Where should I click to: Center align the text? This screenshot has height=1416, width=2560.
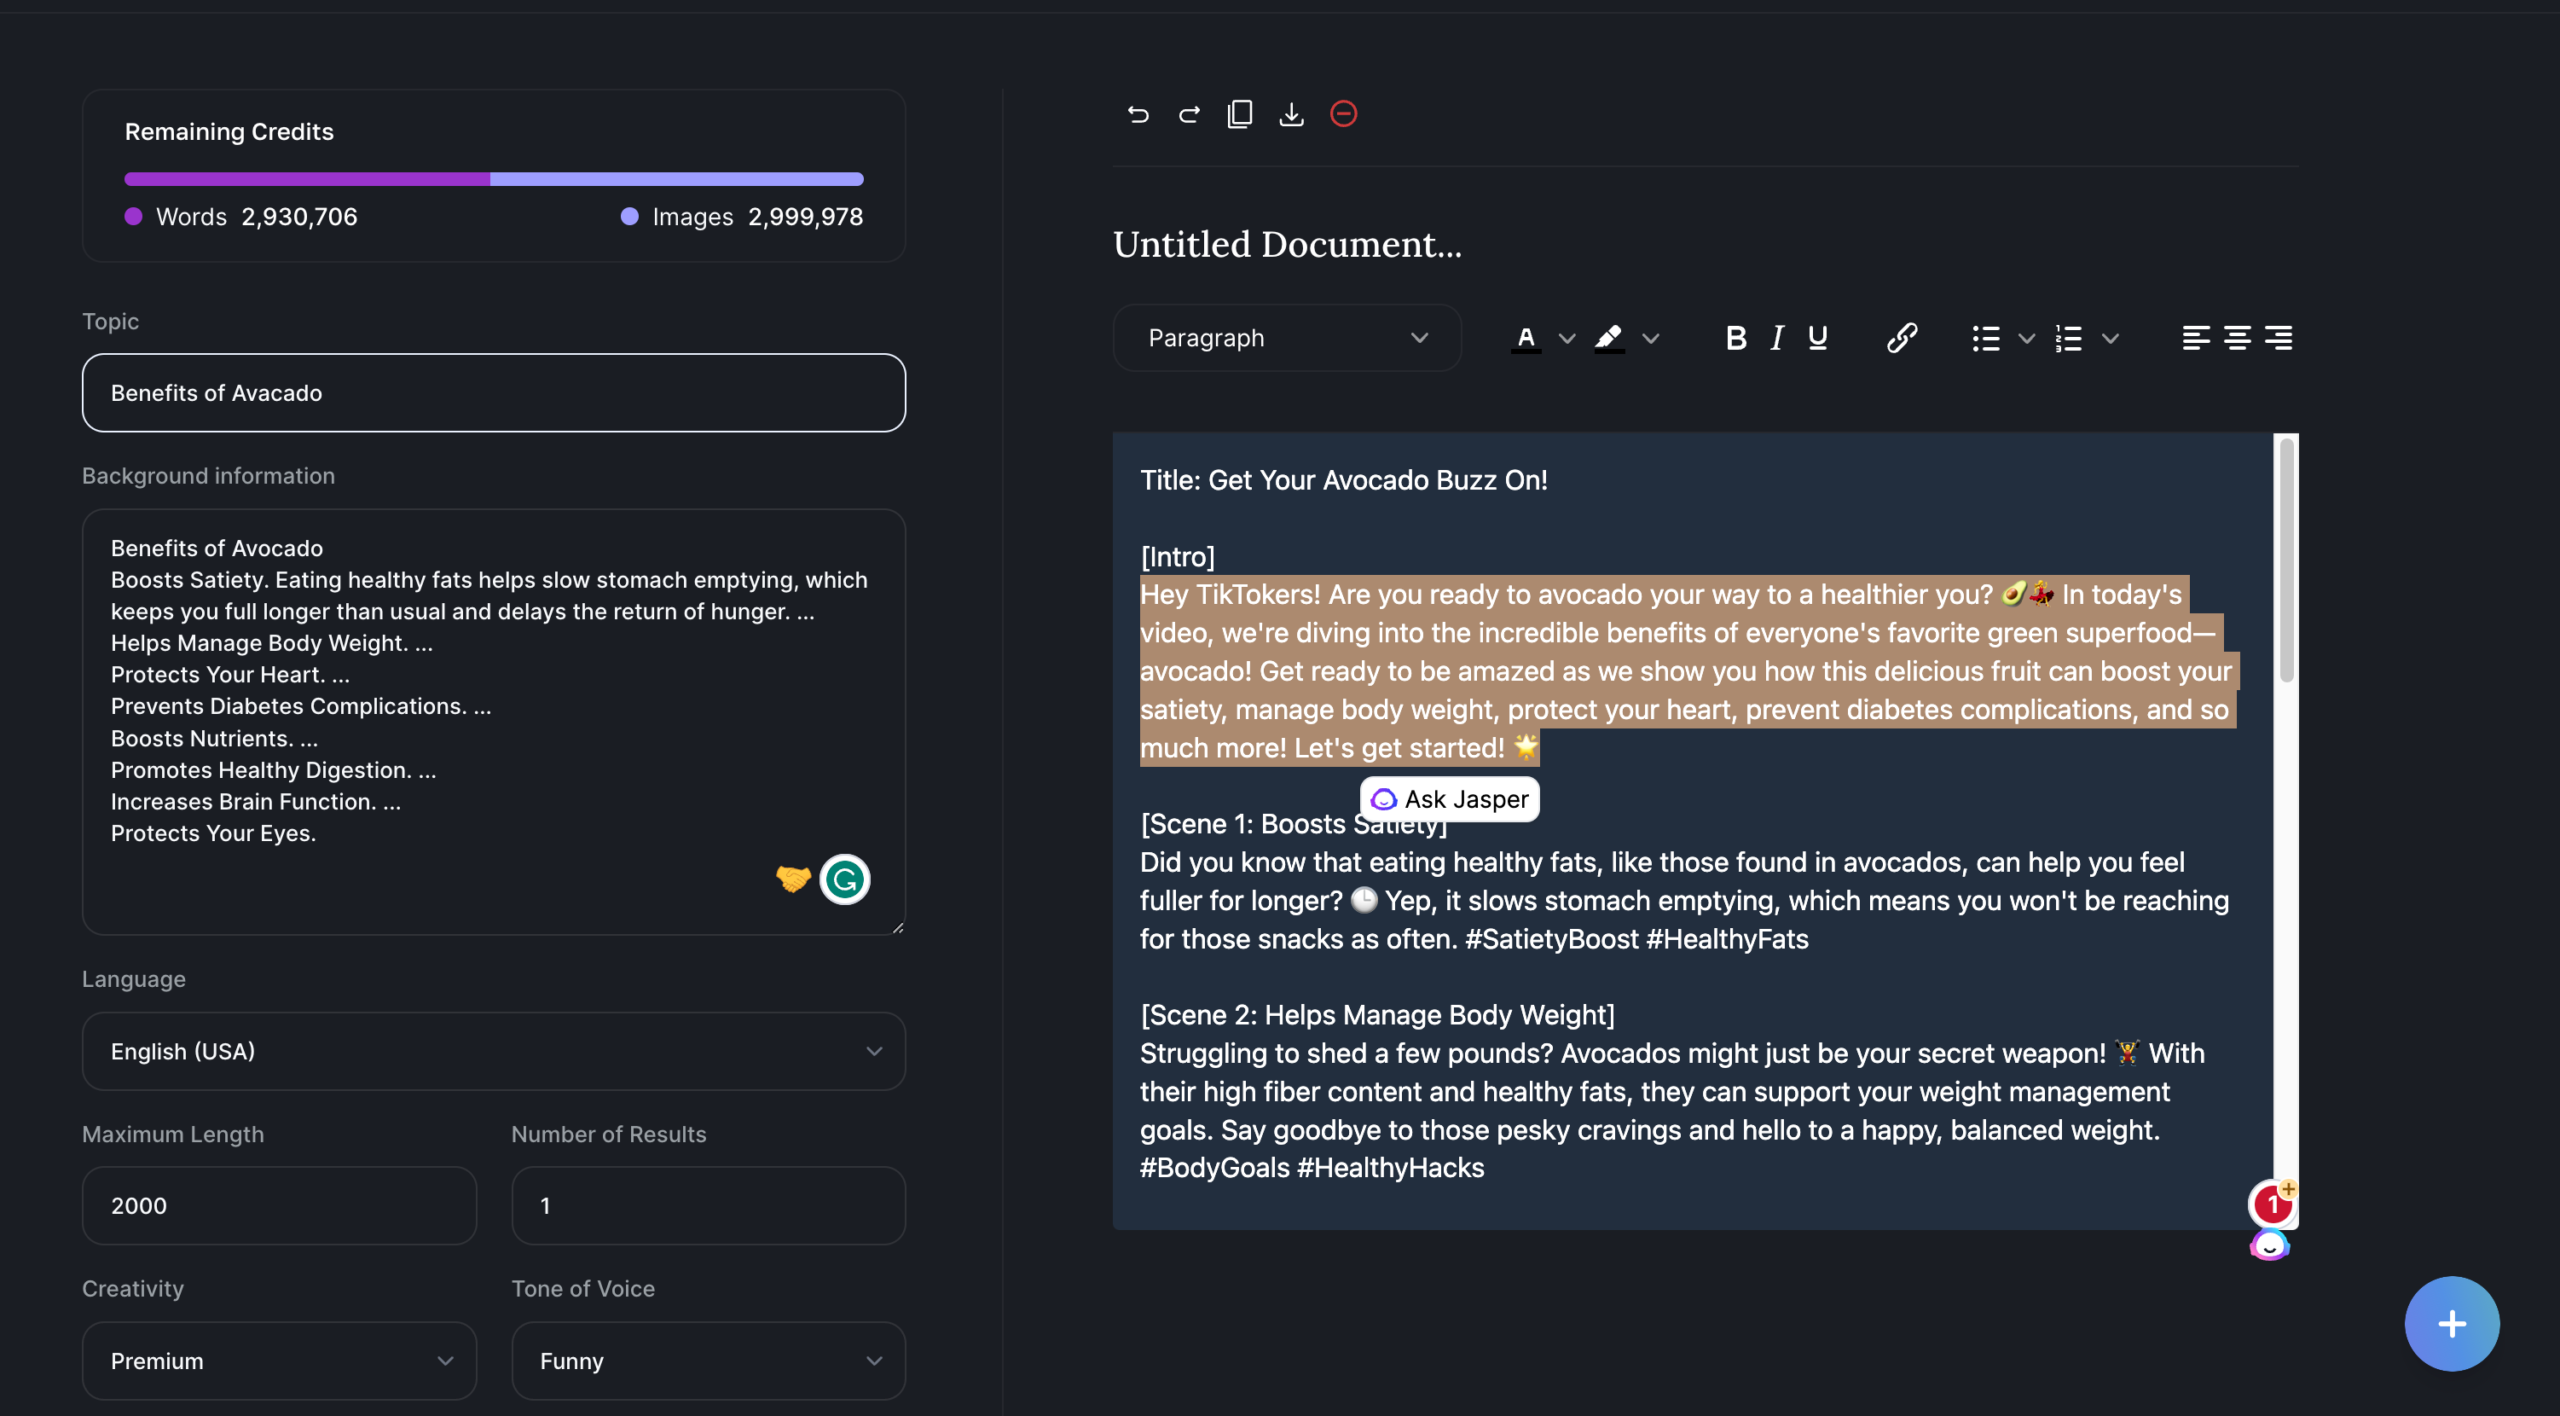(x=2237, y=338)
